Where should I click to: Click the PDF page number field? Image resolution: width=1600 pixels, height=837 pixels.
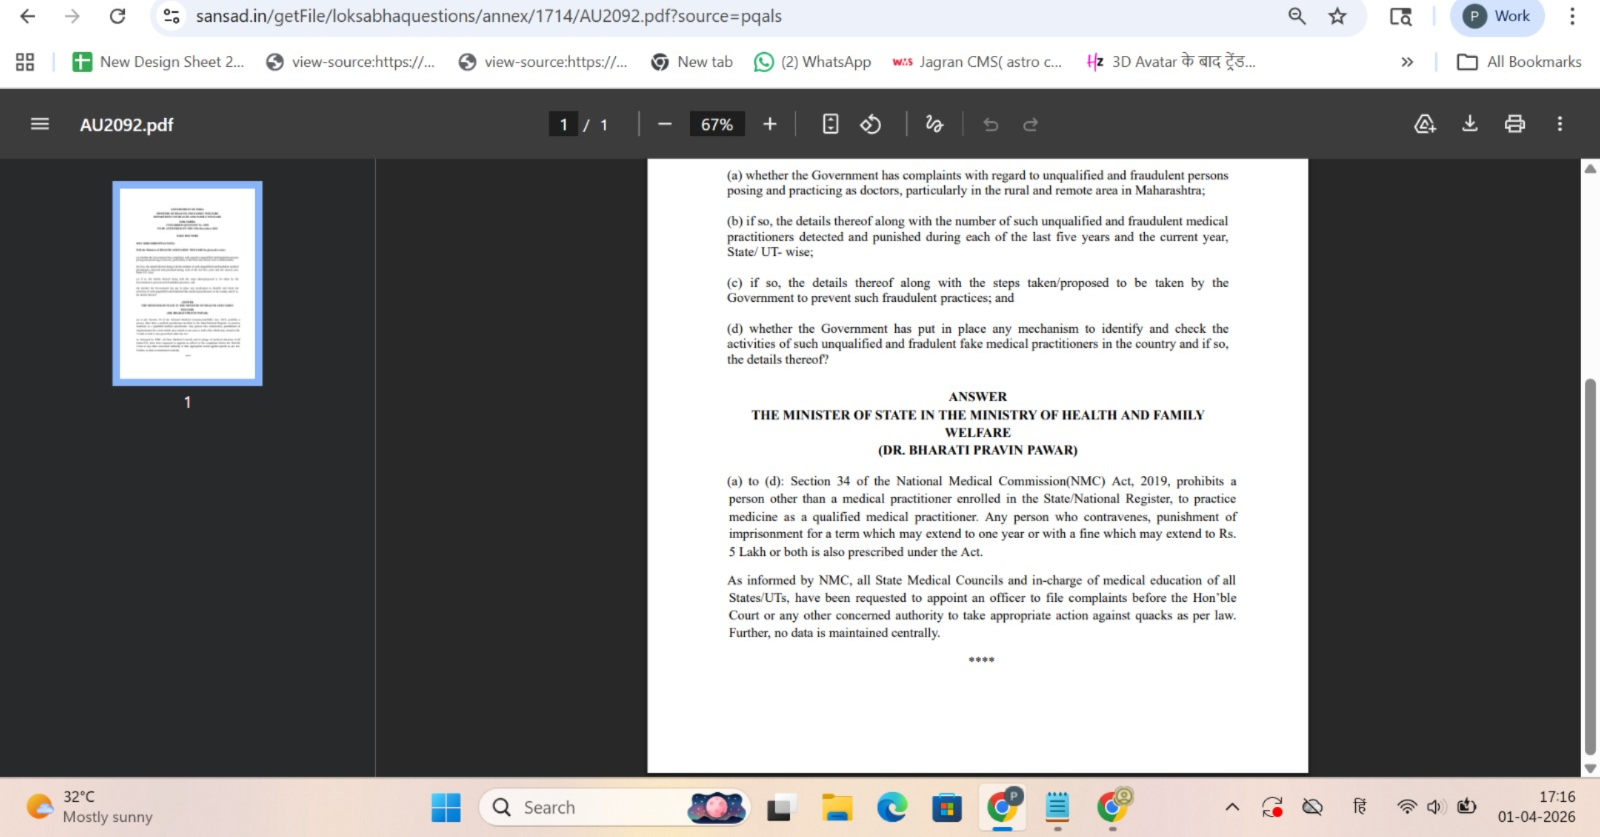(563, 124)
